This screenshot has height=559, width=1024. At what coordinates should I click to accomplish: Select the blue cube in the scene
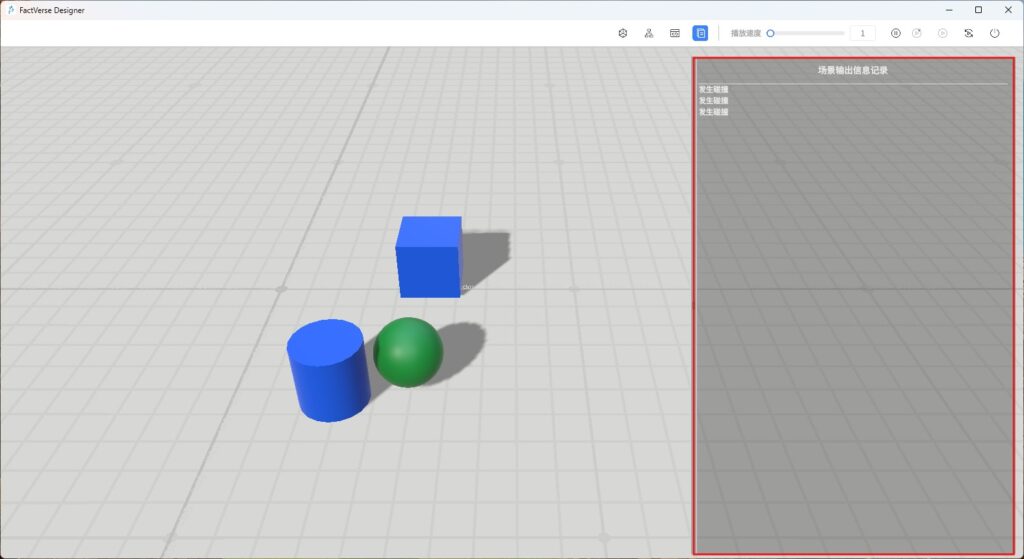click(428, 257)
